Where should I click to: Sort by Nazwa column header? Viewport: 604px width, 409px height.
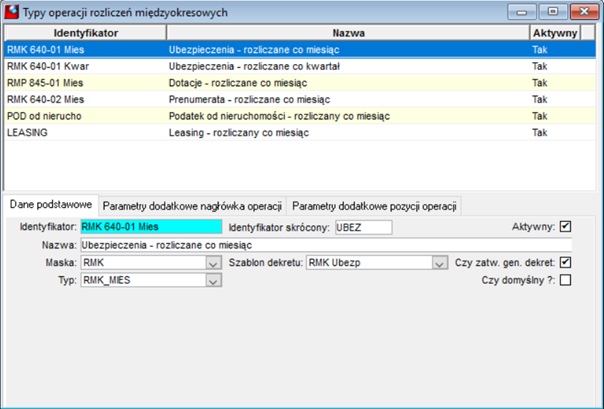348,33
